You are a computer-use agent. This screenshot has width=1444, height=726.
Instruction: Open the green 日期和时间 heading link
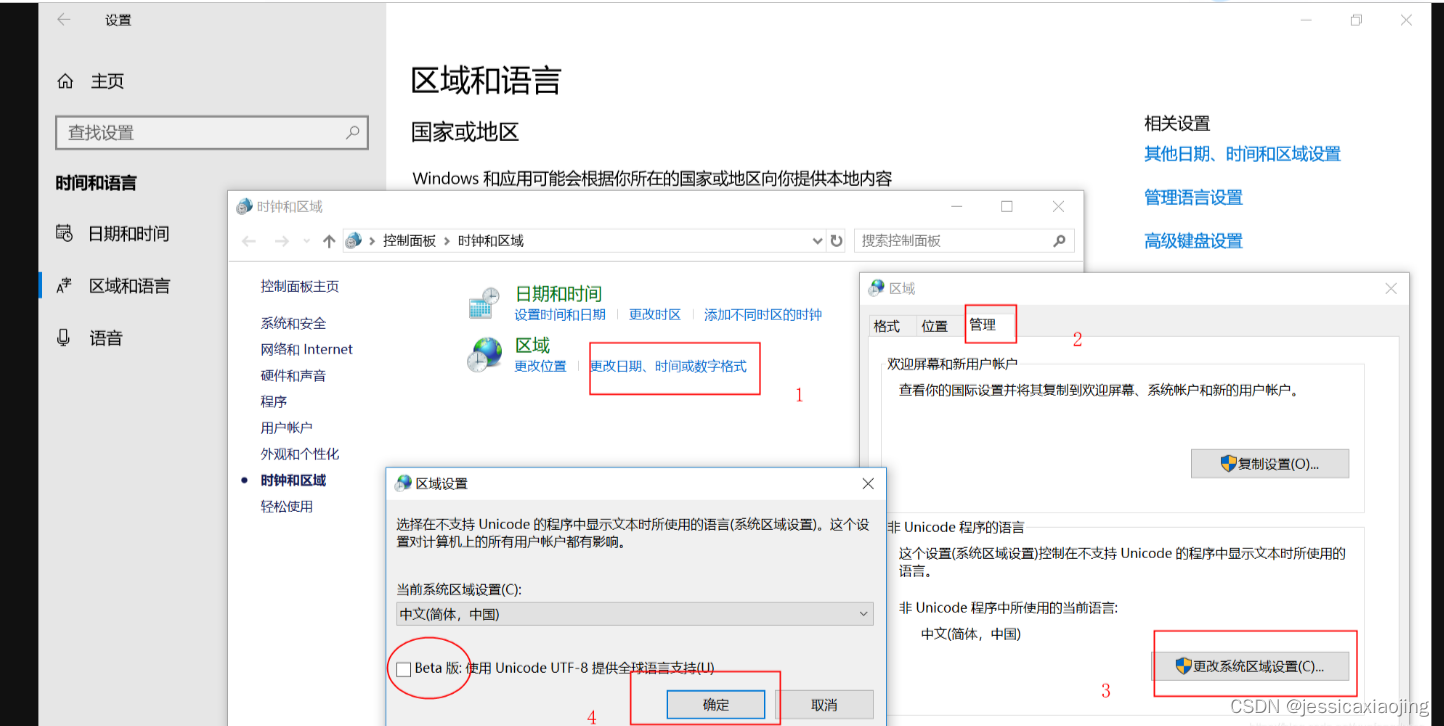[x=558, y=294]
